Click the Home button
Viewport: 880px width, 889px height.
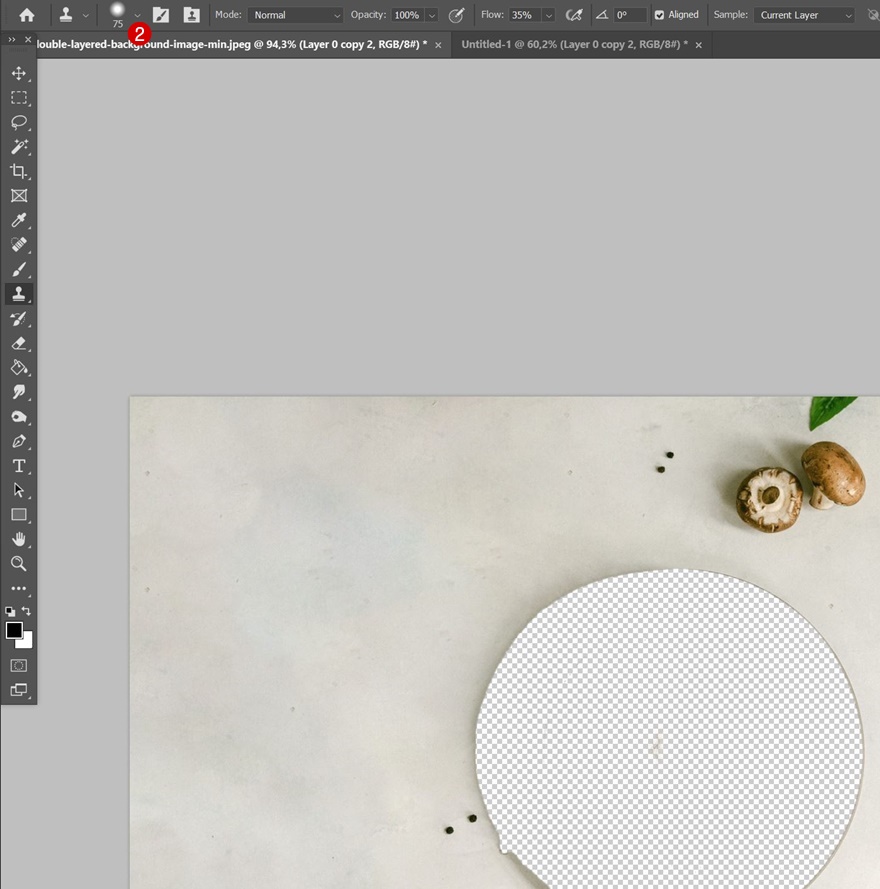click(x=26, y=15)
